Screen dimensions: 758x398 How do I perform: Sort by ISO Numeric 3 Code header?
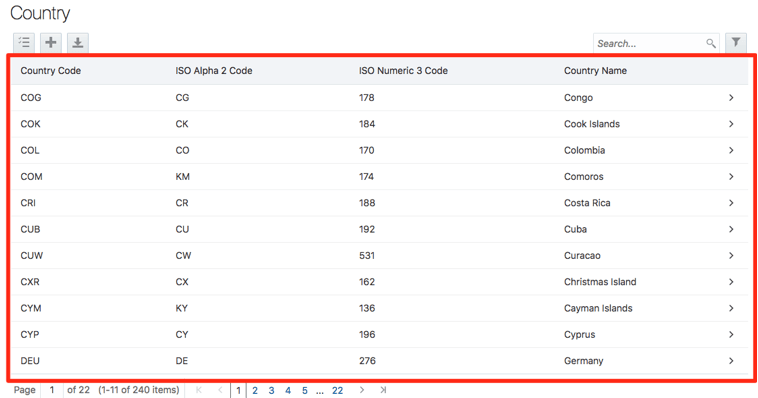tap(403, 71)
